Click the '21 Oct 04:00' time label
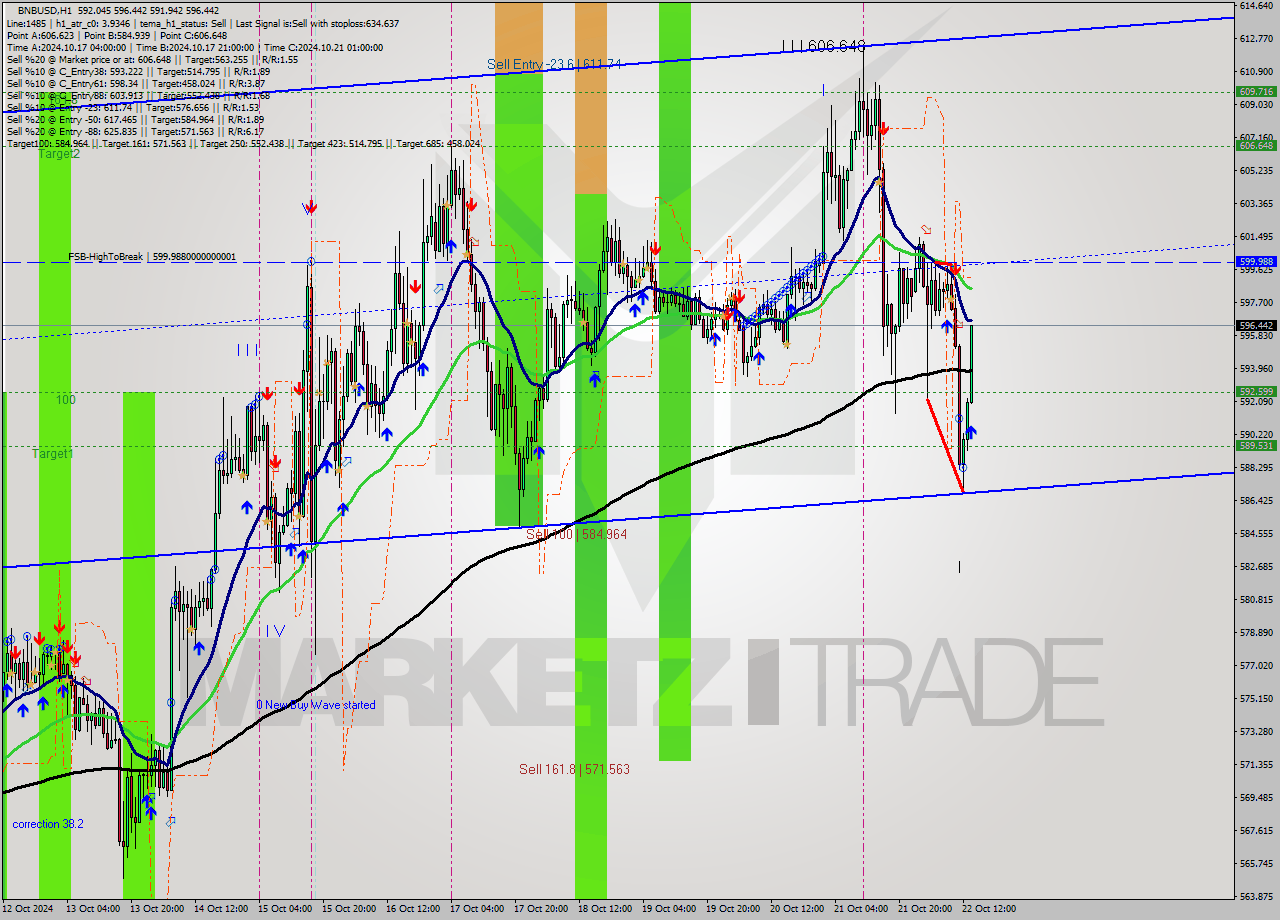The width and height of the screenshot is (1280, 920). click(861, 909)
